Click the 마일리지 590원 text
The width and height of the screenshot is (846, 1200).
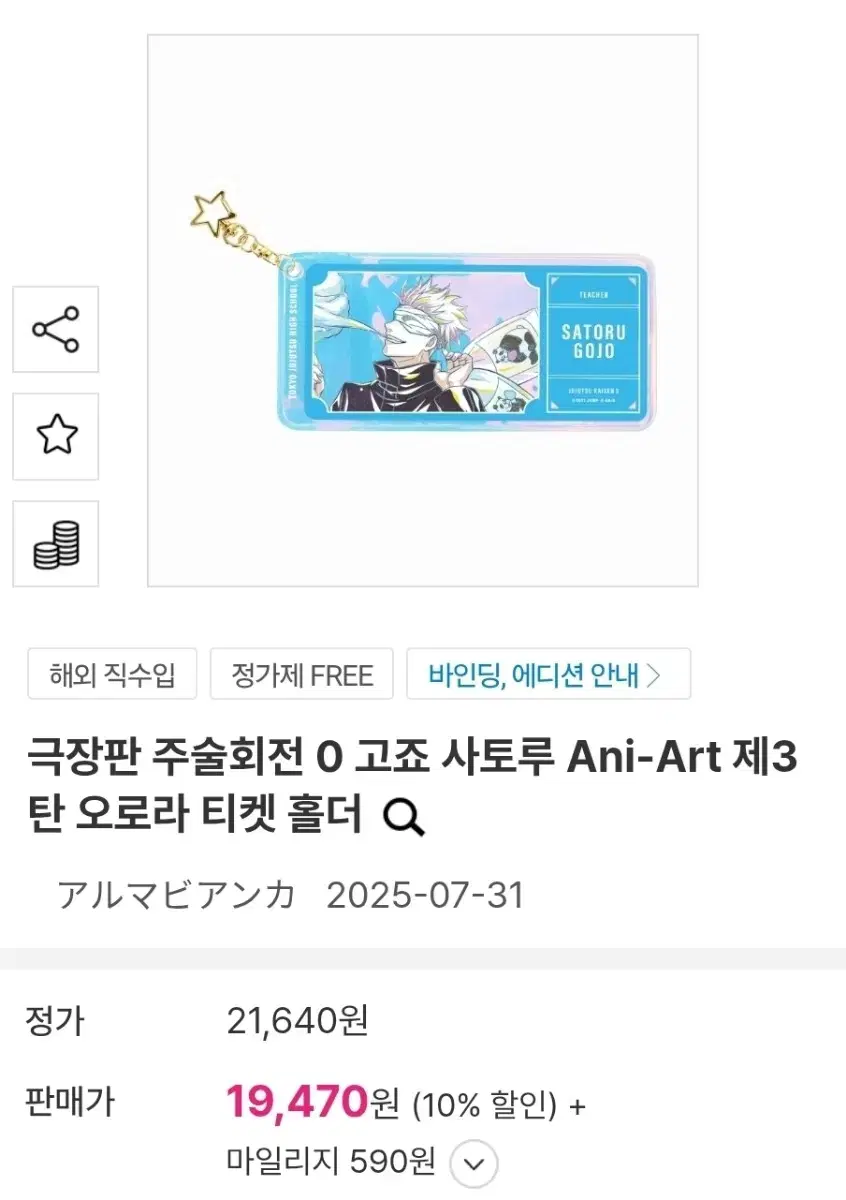[x=331, y=1162]
